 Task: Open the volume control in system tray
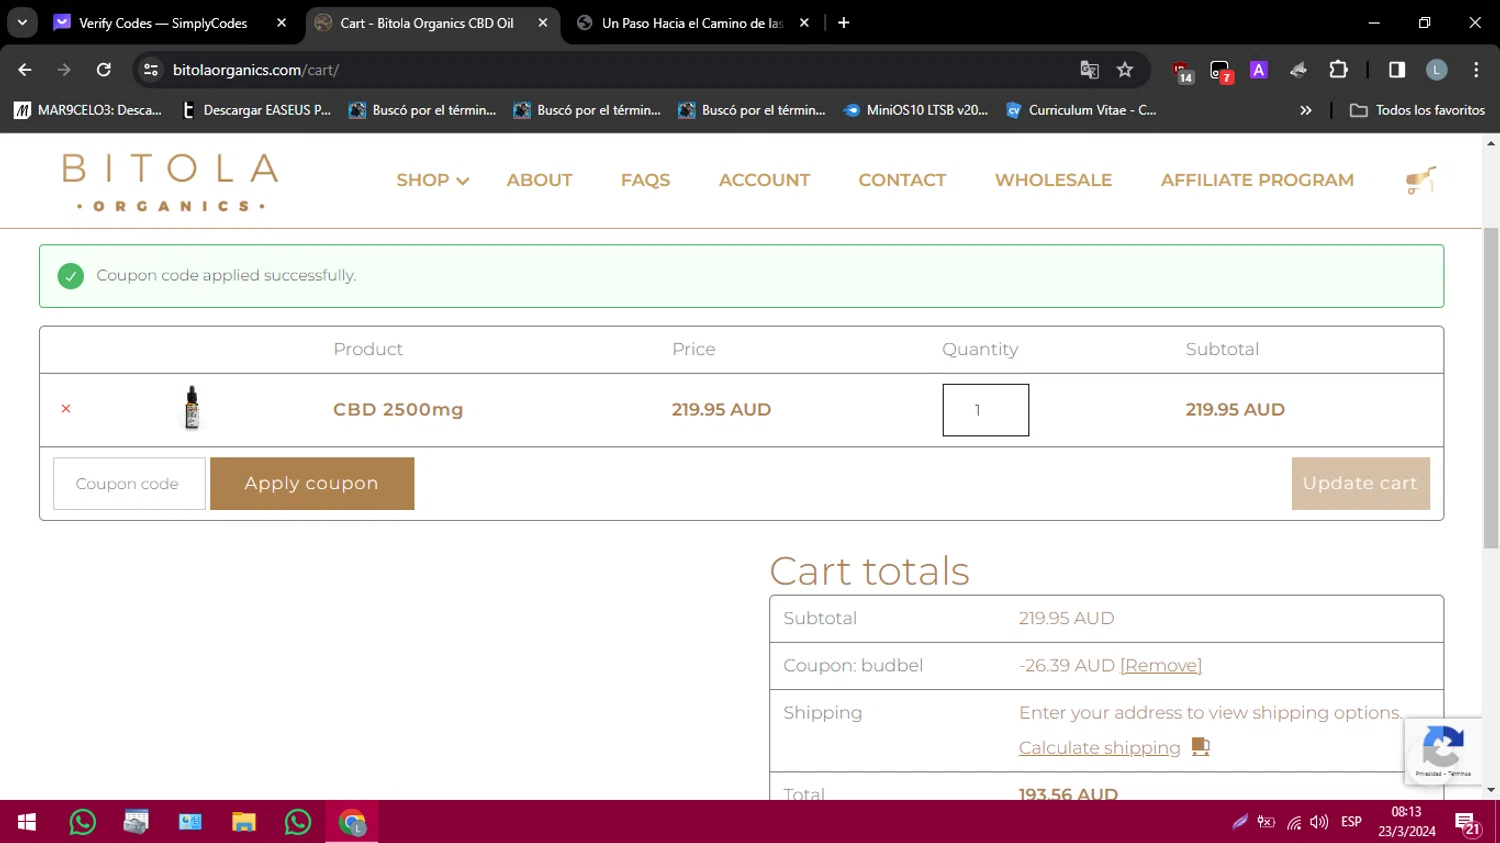[x=1319, y=822]
